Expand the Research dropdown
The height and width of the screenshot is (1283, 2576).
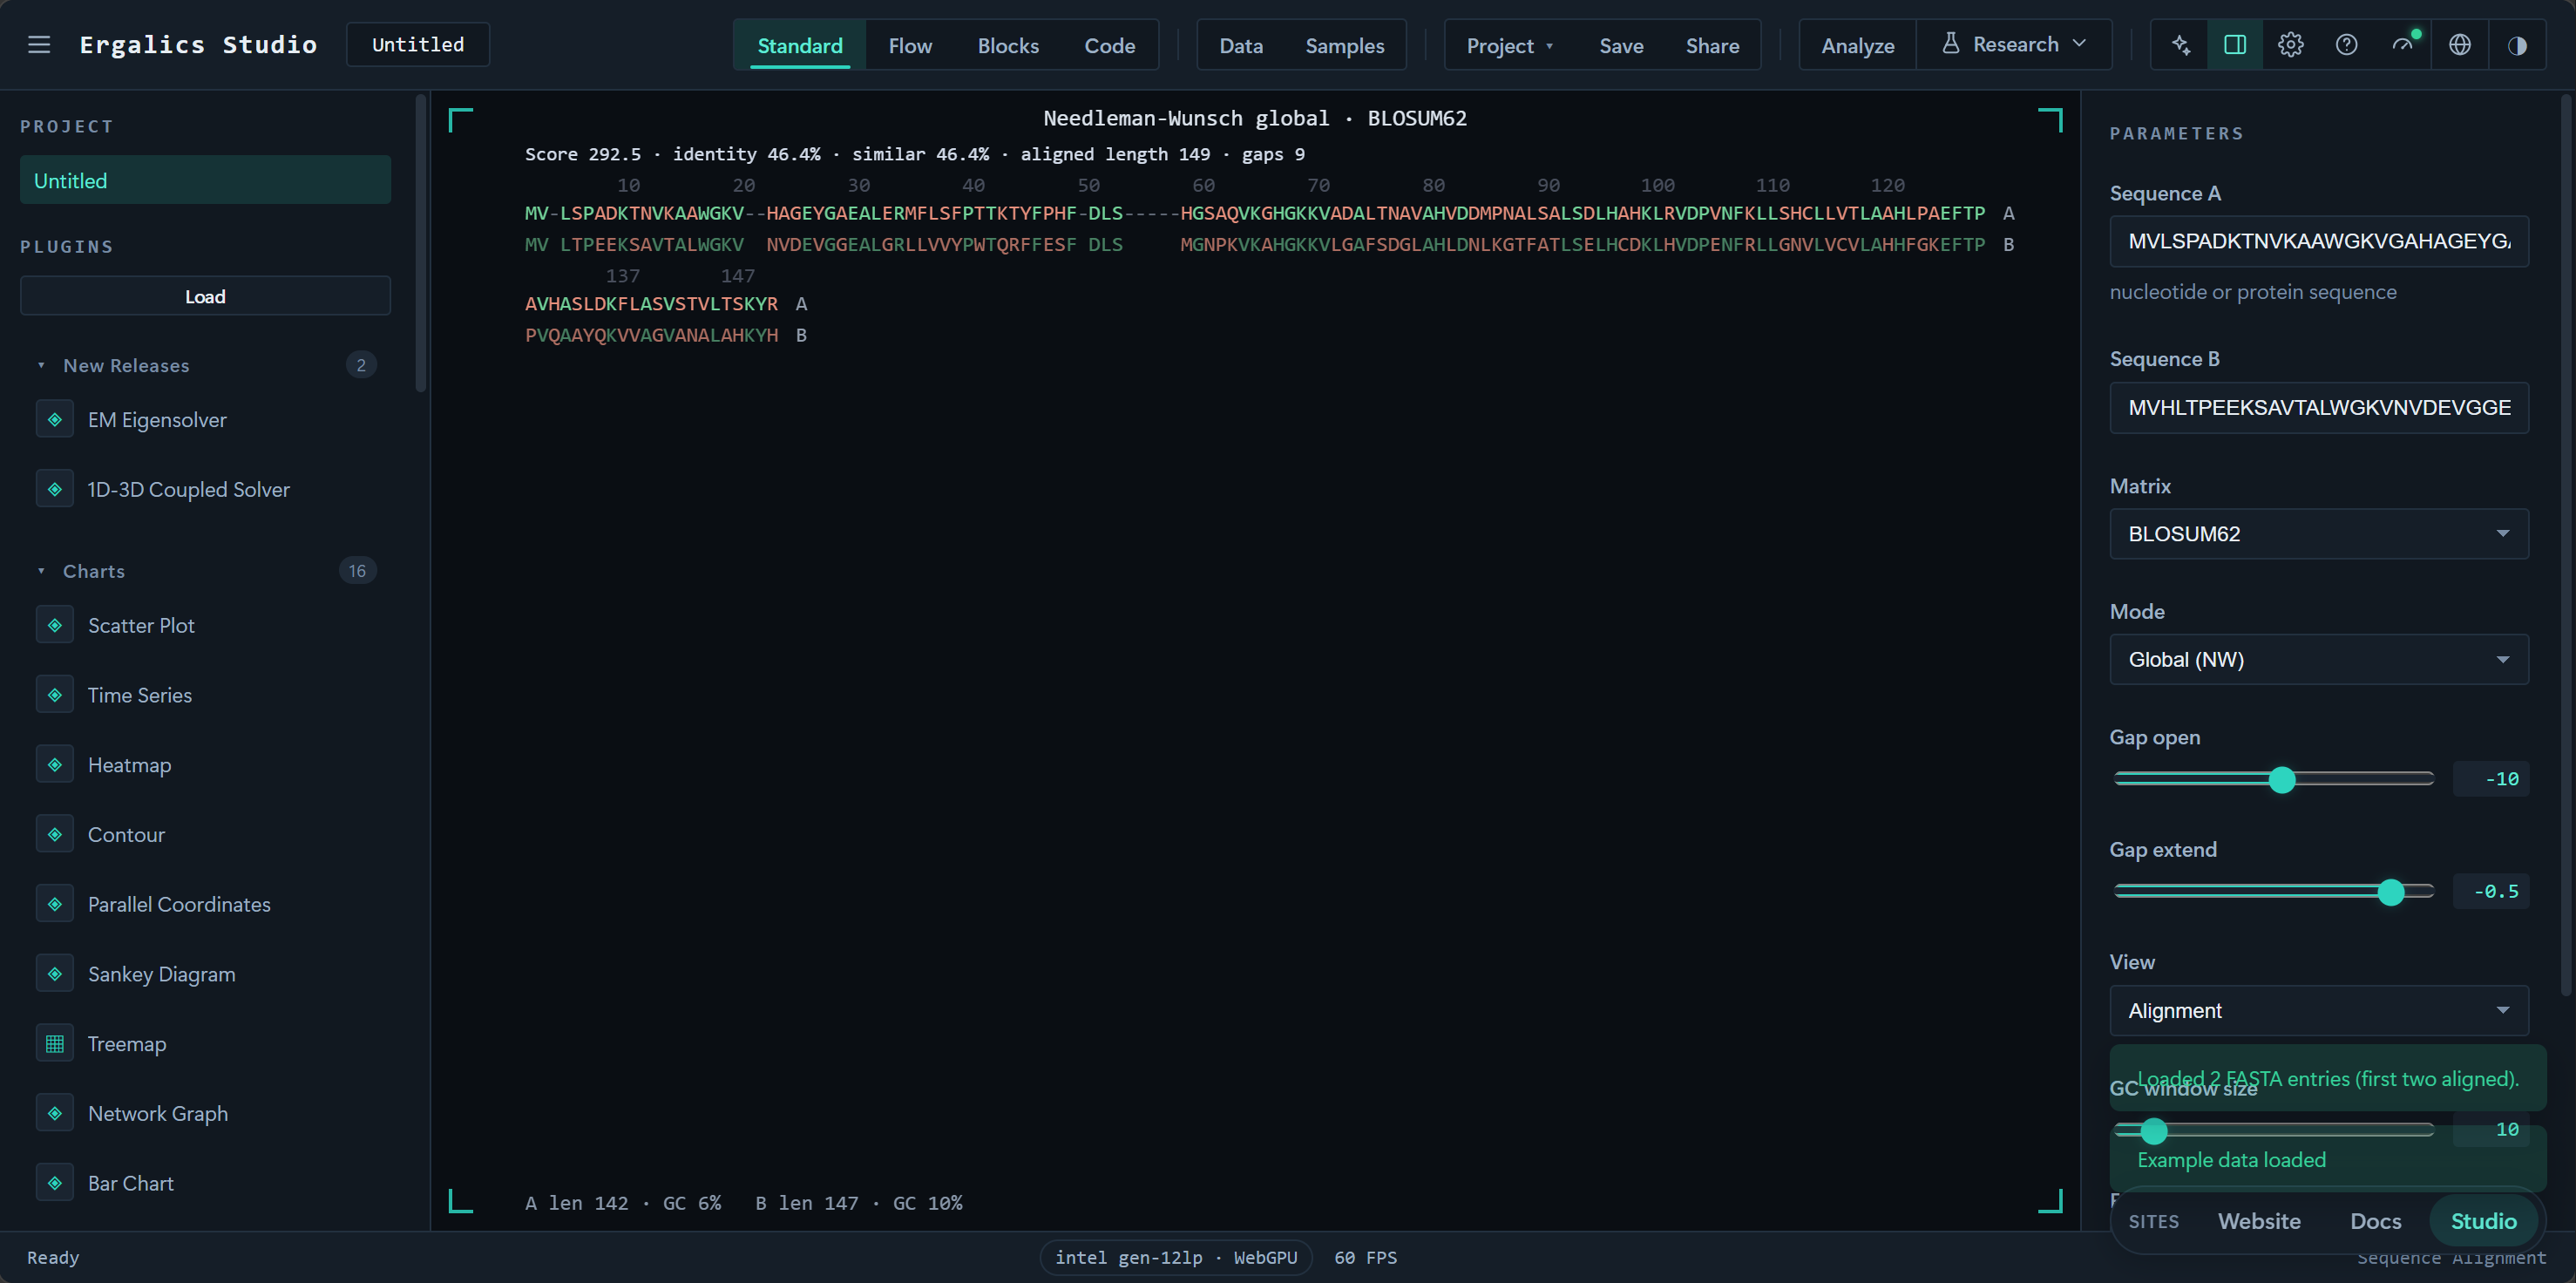tap(2014, 45)
